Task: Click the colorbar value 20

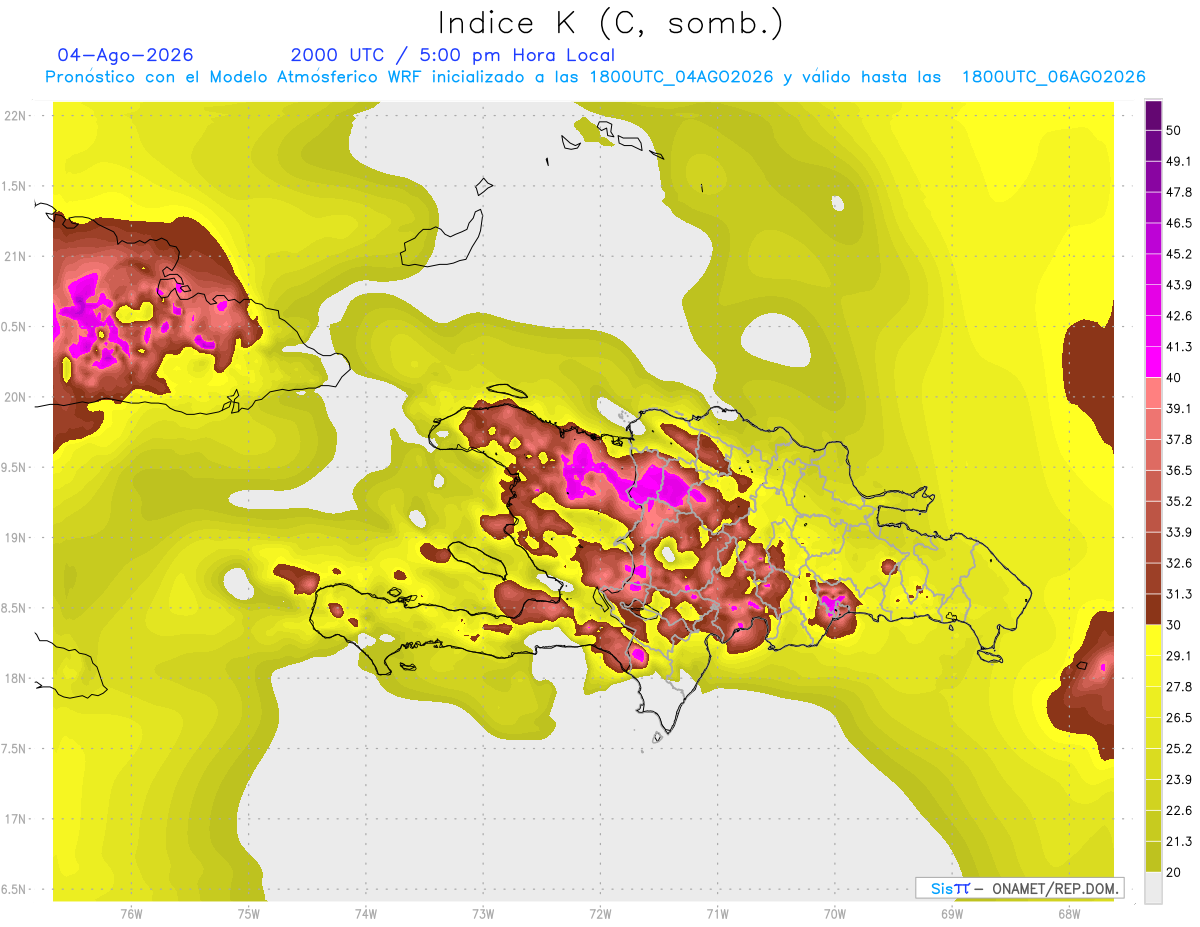Action: (x=1174, y=872)
